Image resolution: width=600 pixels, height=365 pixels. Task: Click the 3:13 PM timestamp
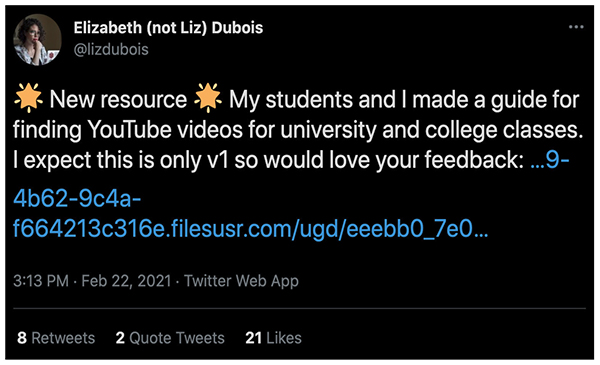click(x=41, y=281)
